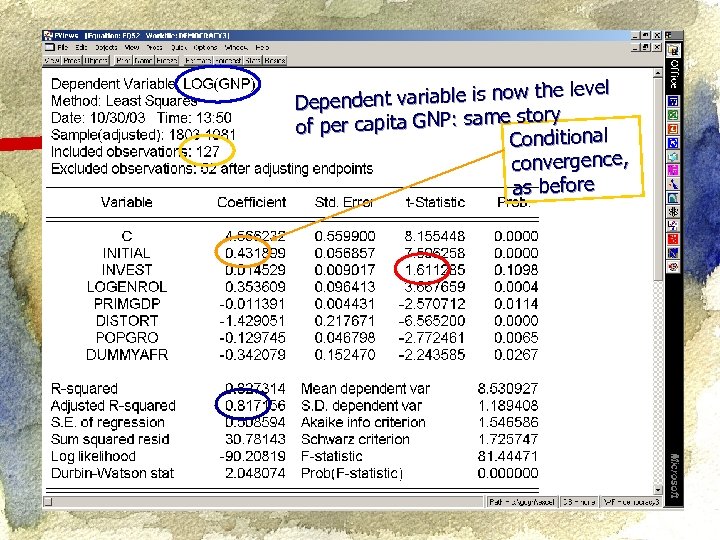Image resolution: width=720 pixels, height=540 pixels.
Task: Click the Forecast toolbar button
Action: point(228,60)
